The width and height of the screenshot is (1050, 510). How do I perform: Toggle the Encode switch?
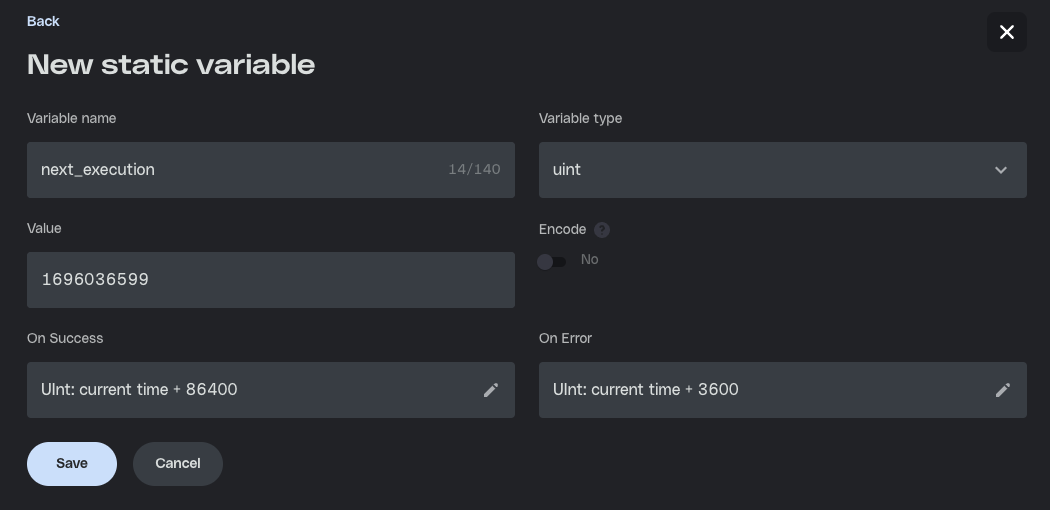pos(552,262)
